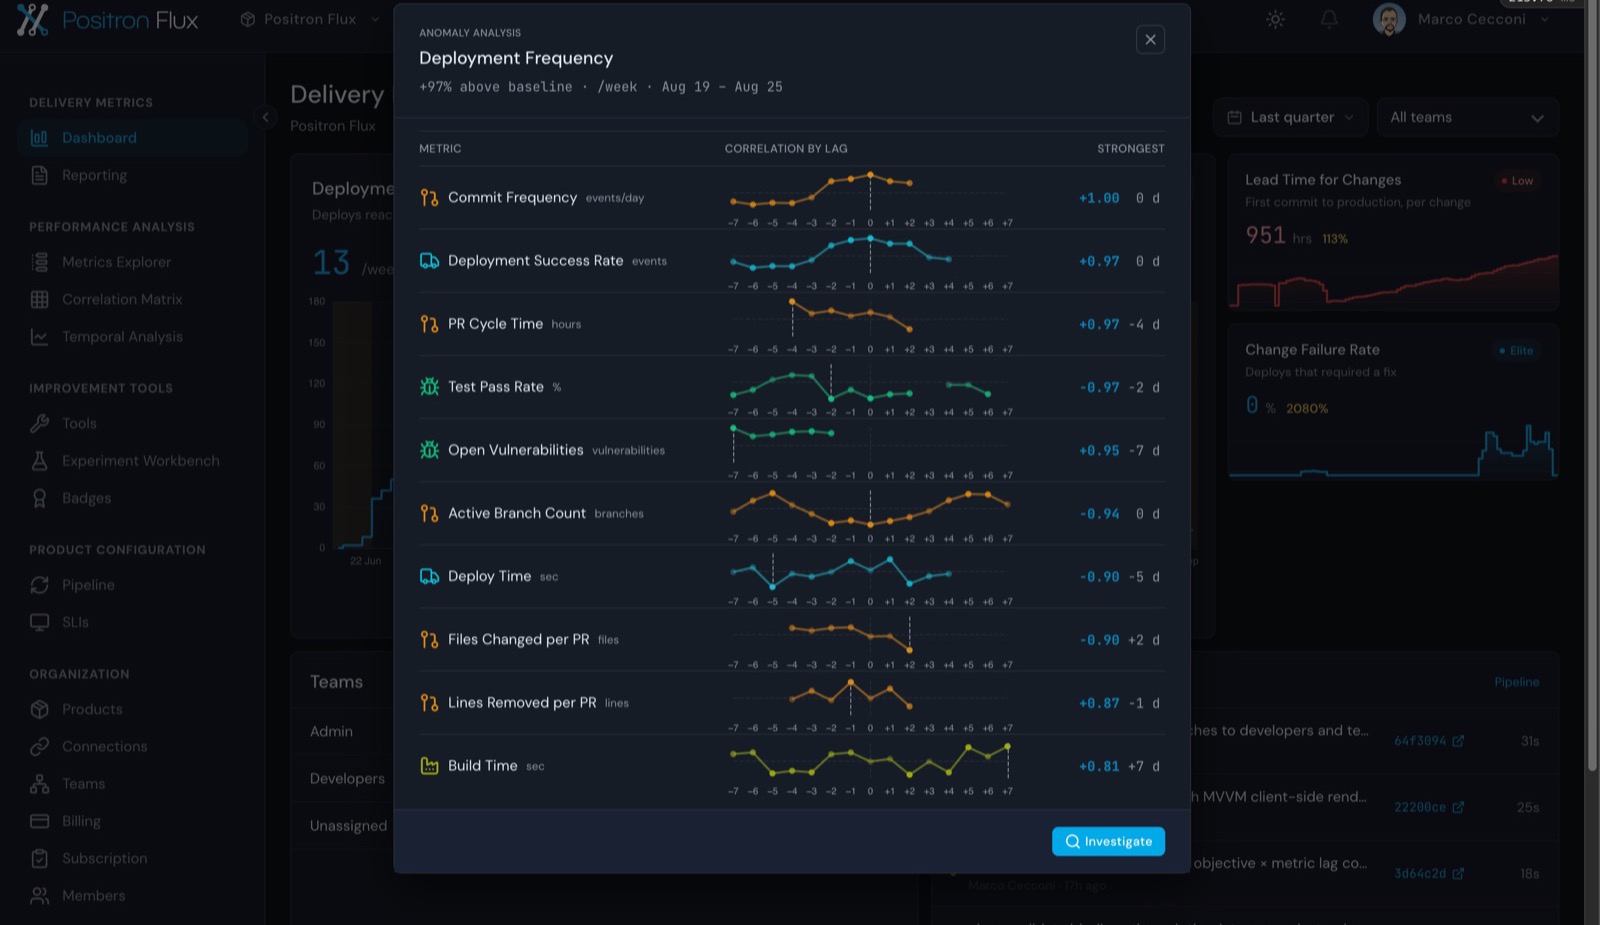Open the All teams filter dropdown
The width and height of the screenshot is (1600, 925).
point(1467,117)
